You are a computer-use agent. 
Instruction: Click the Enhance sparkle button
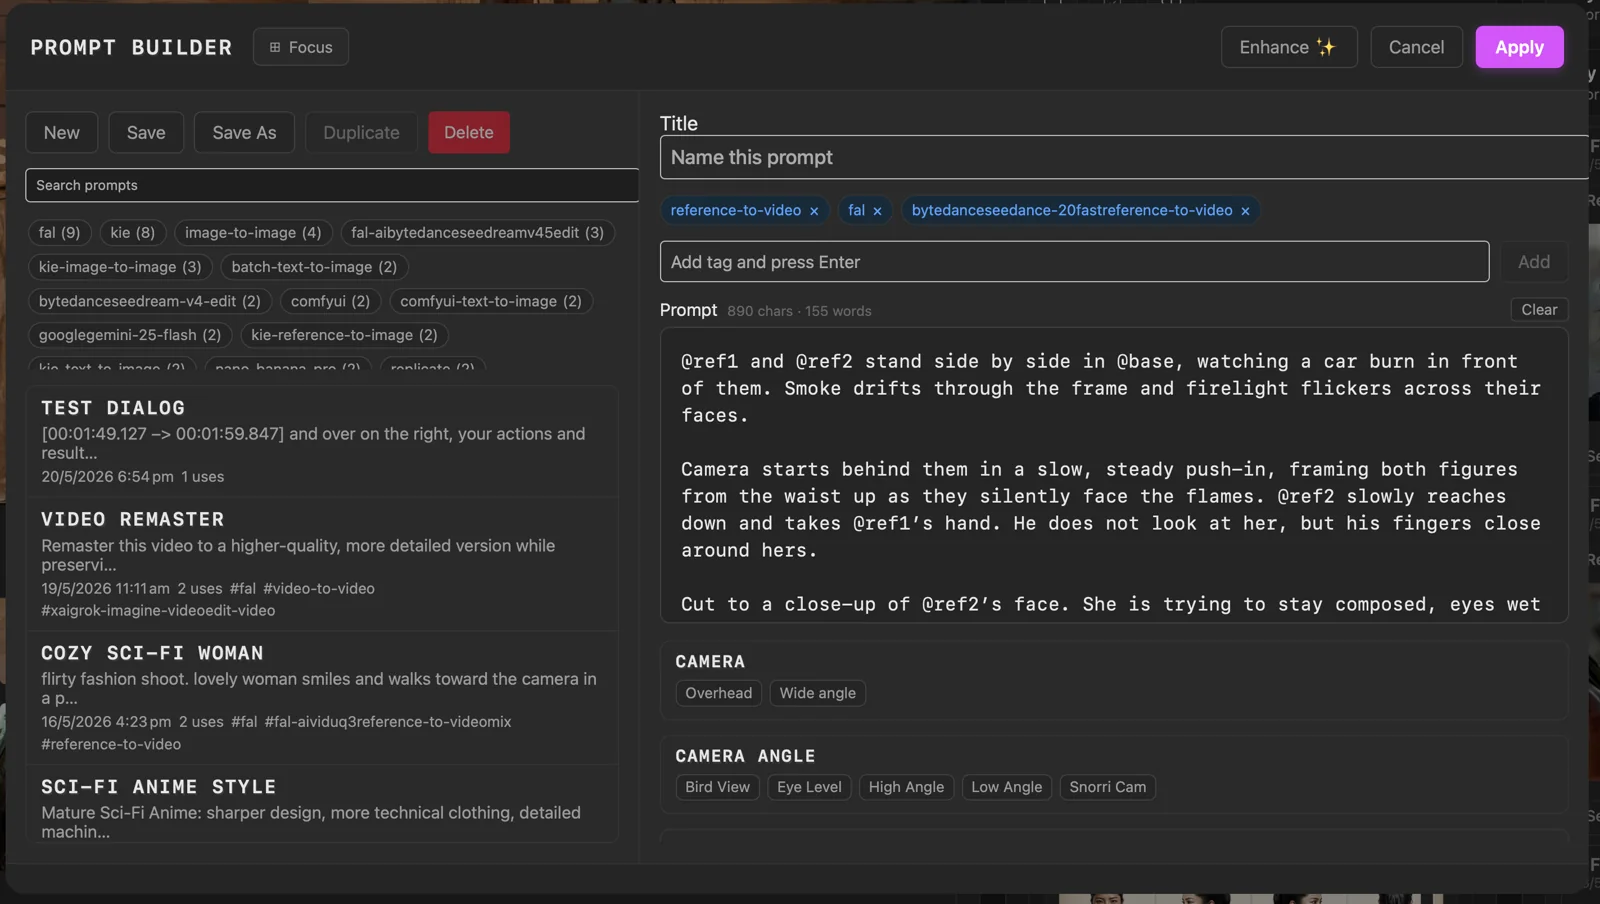pos(1289,47)
